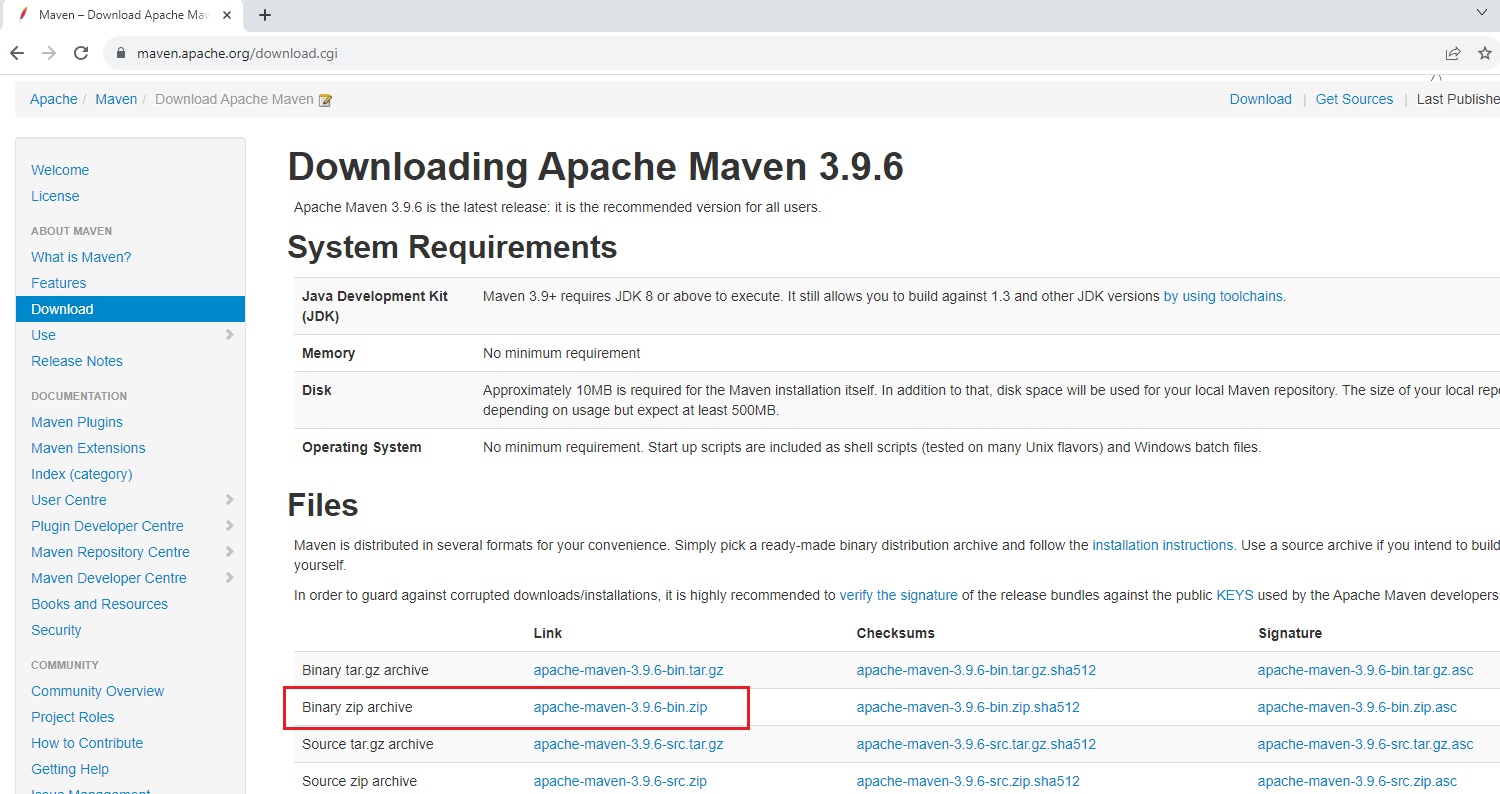Open Welcome in sidebar
The width and height of the screenshot is (1500, 794).
coord(60,170)
